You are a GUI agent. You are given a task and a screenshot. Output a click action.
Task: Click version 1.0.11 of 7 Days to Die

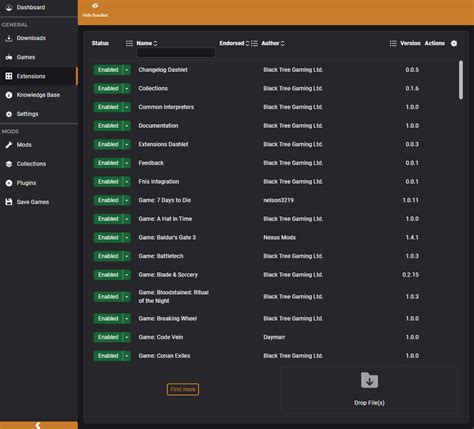click(411, 200)
